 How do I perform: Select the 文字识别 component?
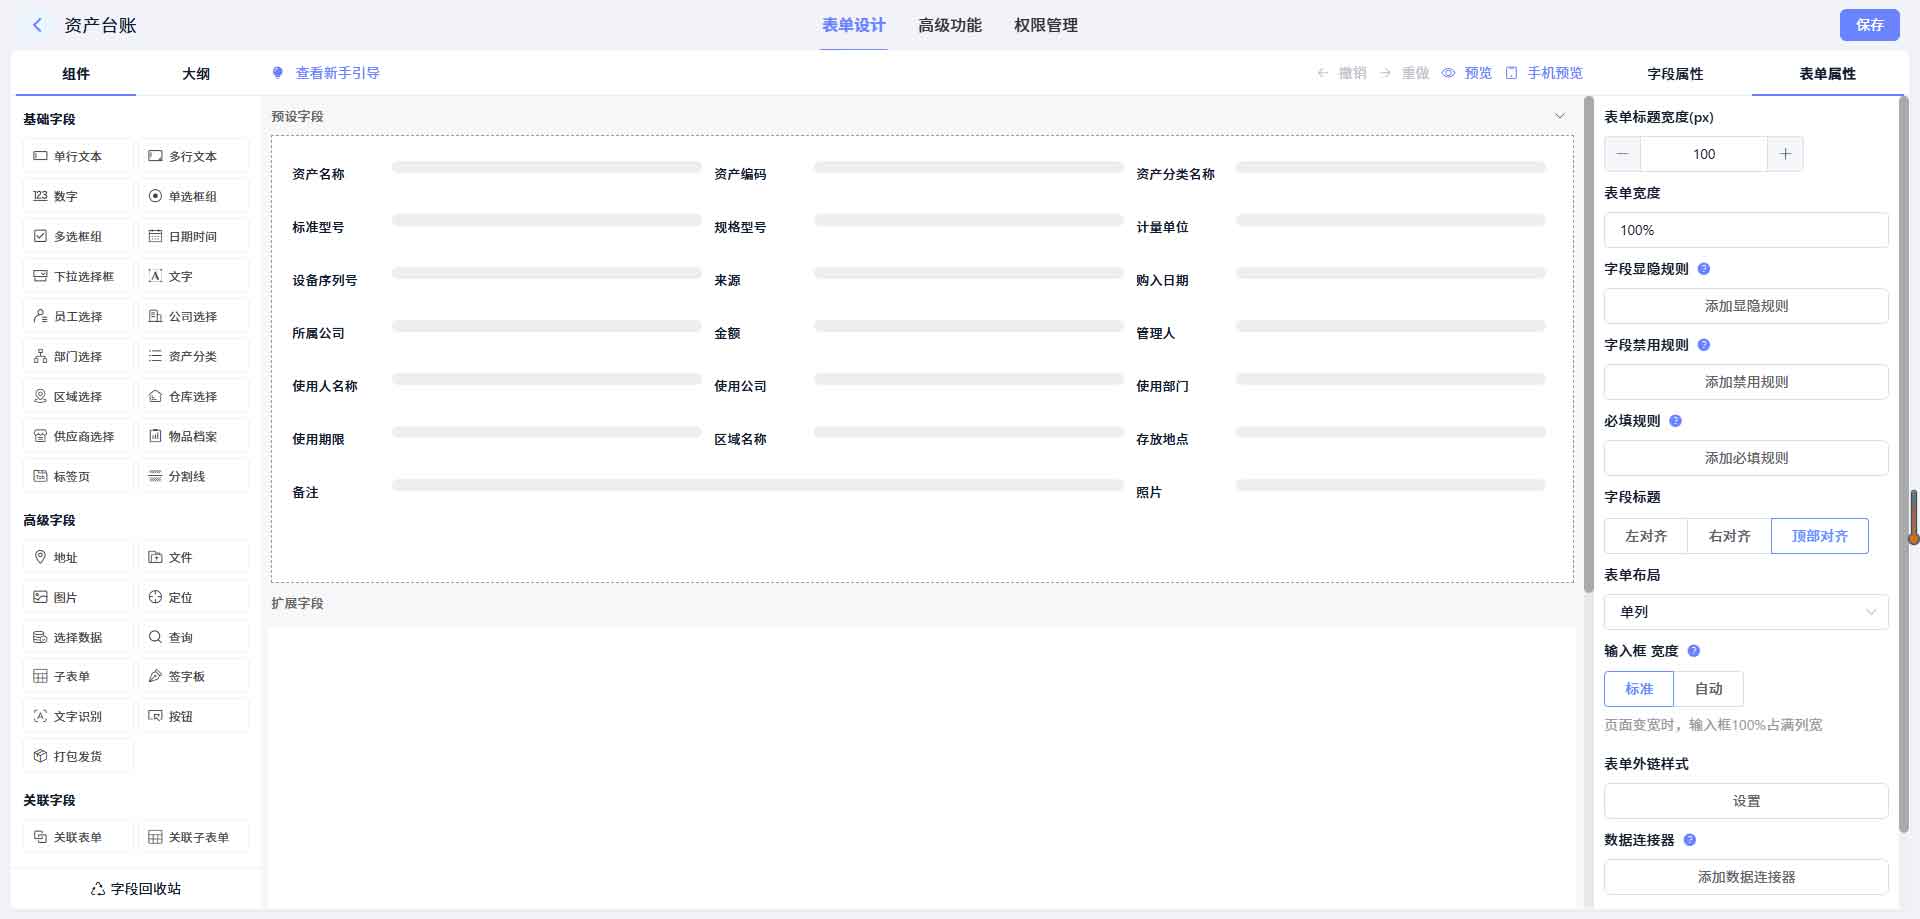[x=78, y=716]
